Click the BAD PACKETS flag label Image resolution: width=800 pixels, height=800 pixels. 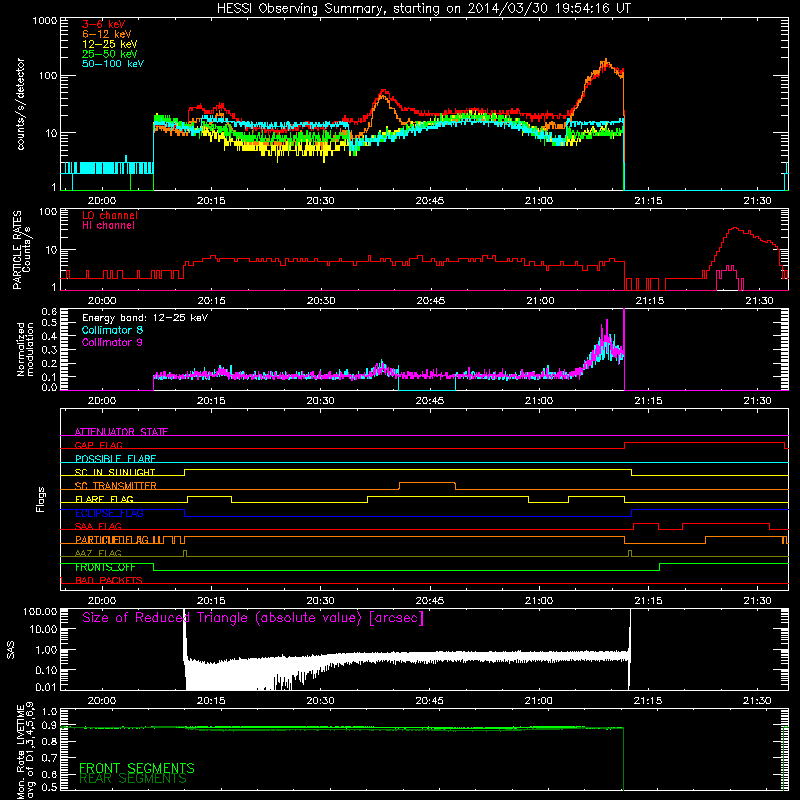[x=109, y=580]
